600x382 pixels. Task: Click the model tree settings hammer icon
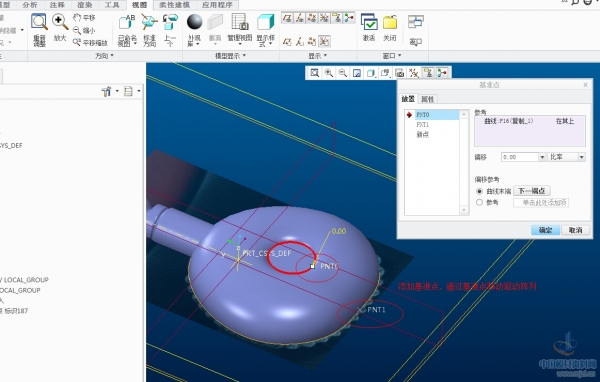tap(106, 91)
